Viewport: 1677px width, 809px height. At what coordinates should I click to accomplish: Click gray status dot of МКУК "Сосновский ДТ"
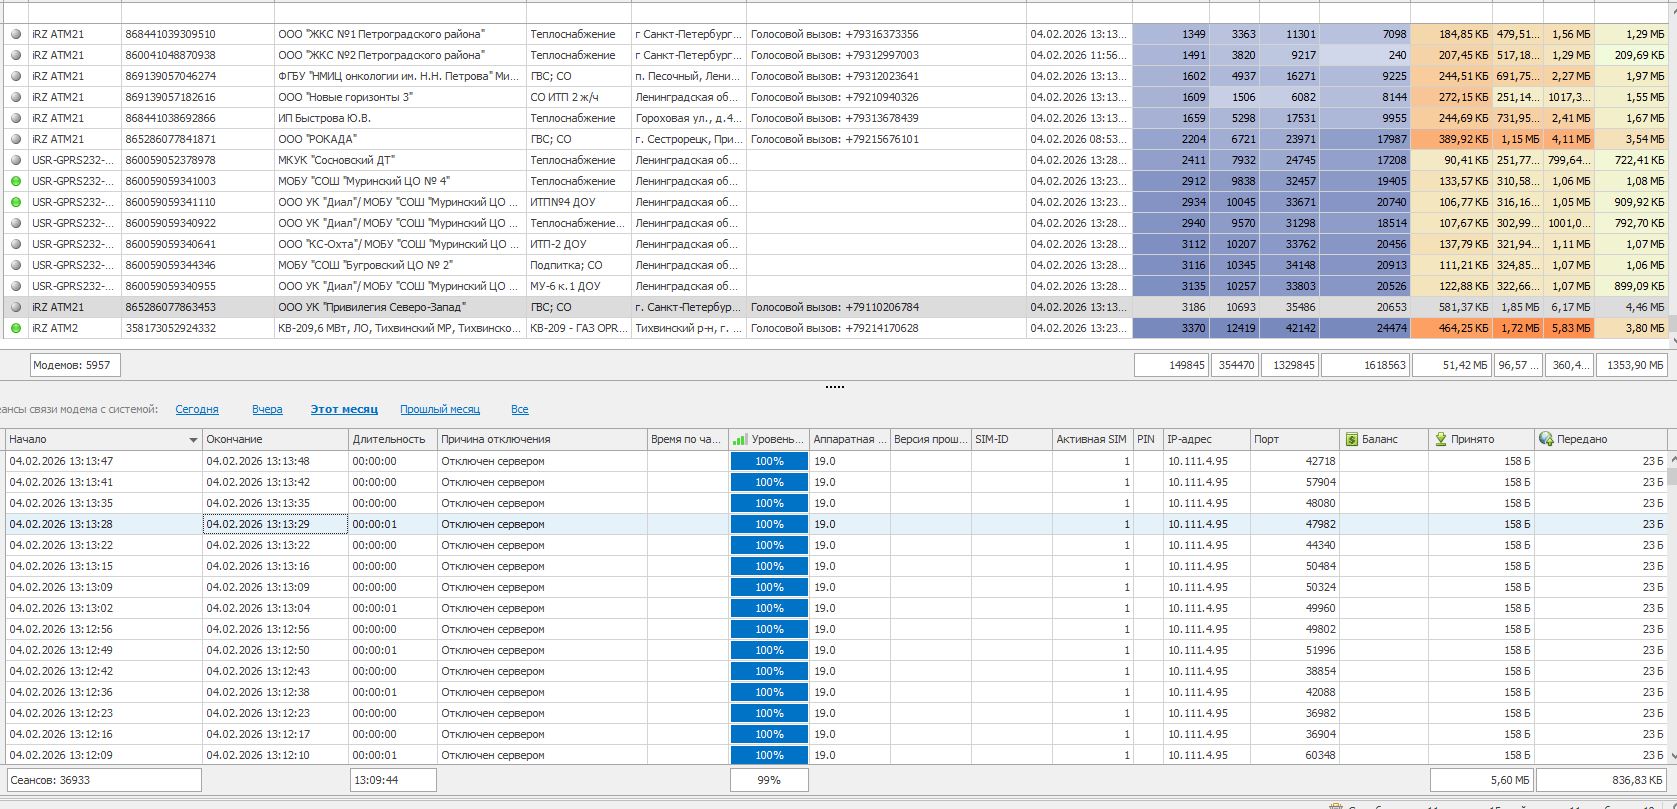point(15,160)
